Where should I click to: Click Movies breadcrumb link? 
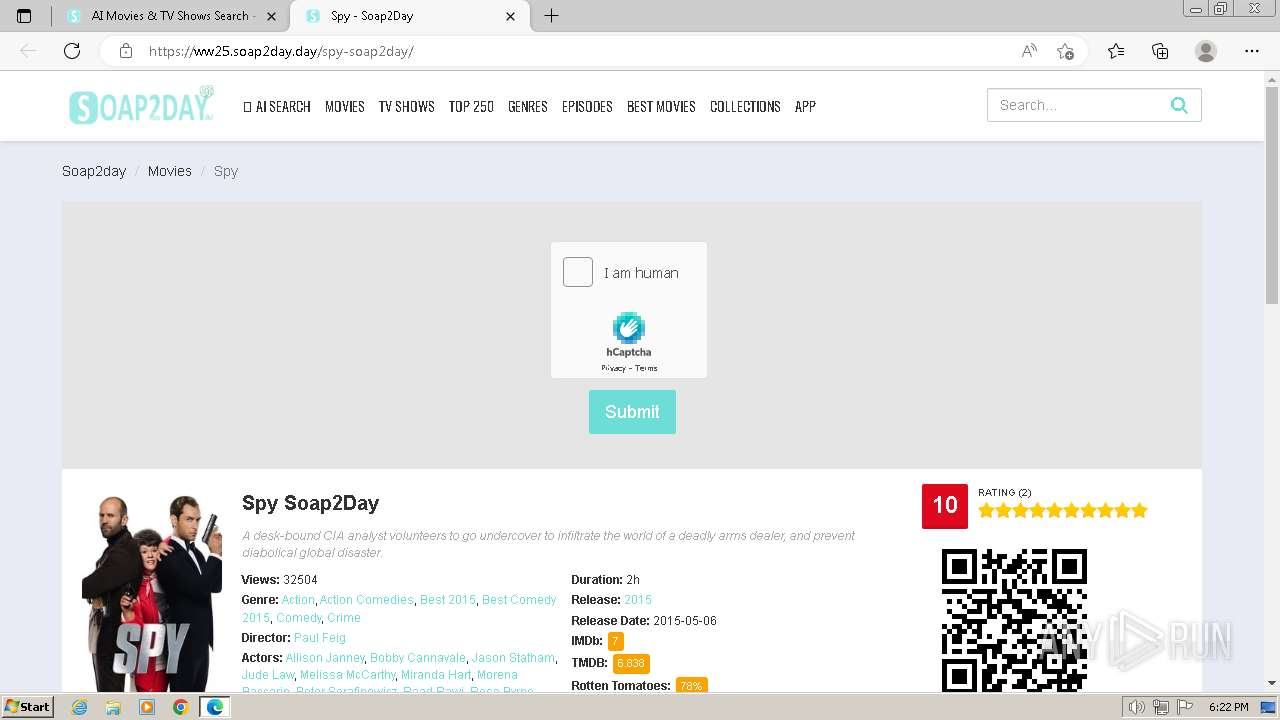(170, 171)
